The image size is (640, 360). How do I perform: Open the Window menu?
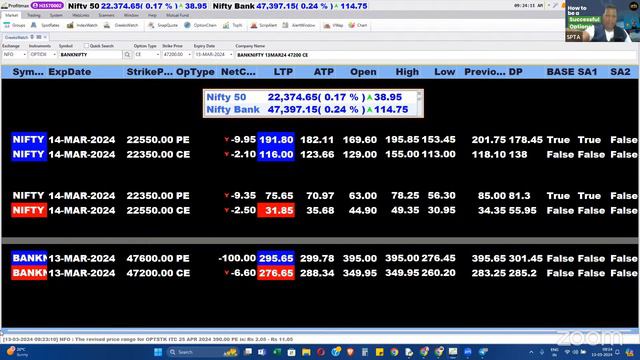pos(131,16)
